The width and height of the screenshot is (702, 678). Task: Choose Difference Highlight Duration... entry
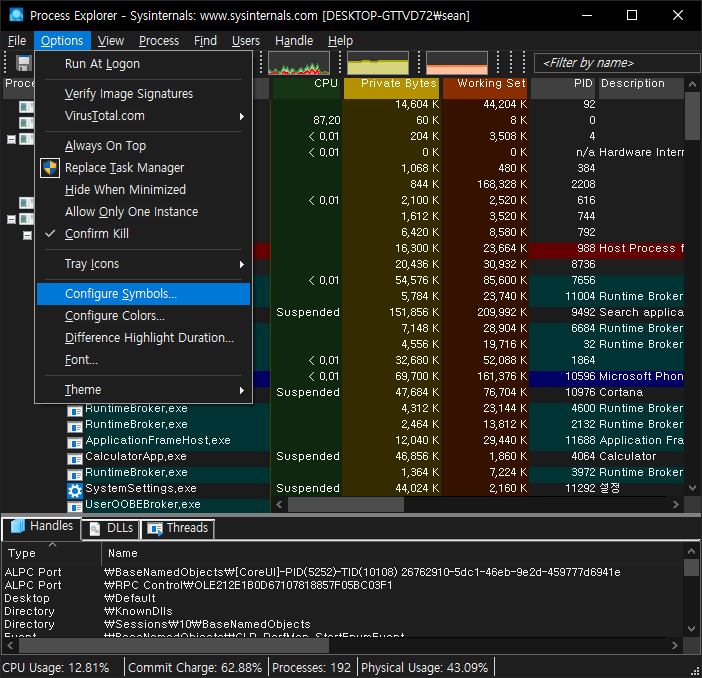[143, 338]
